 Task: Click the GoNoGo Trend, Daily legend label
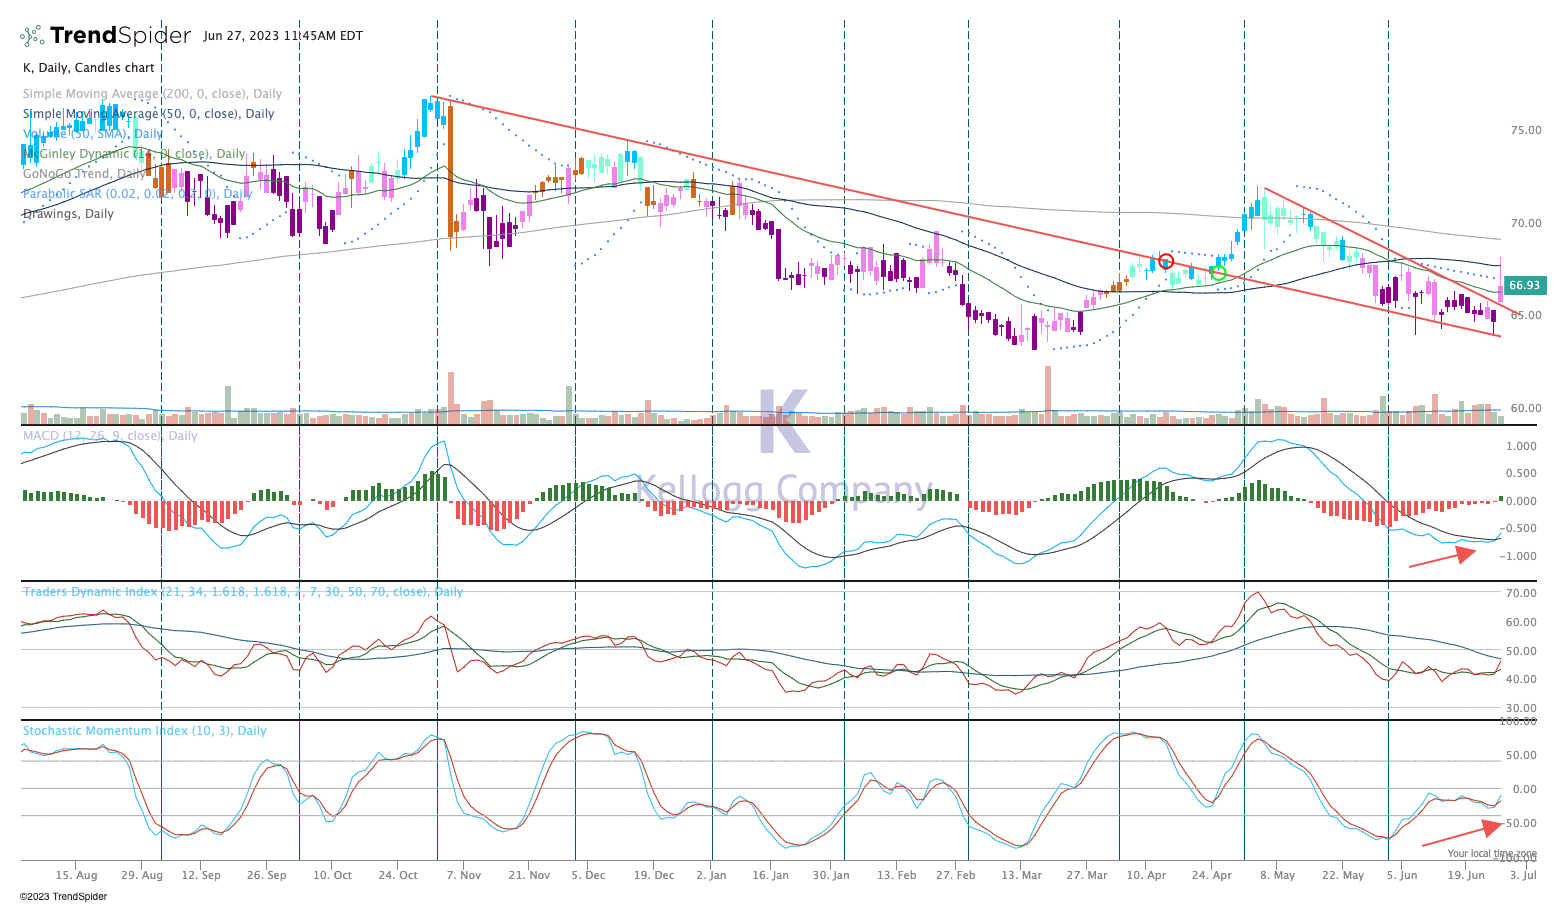[x=84, y=174]
